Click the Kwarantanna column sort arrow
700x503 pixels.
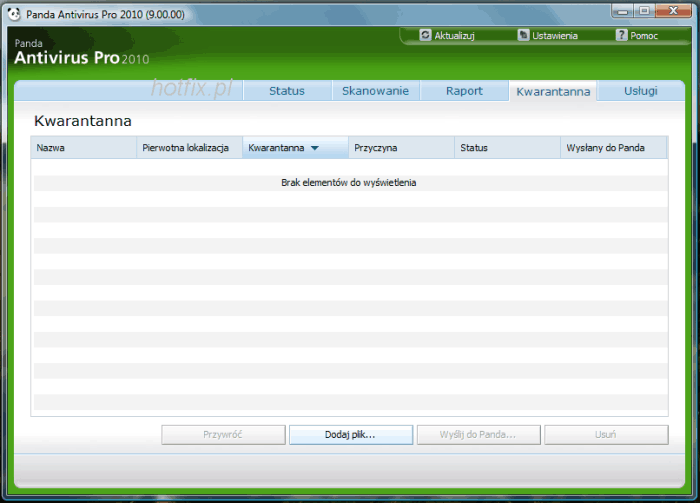314,148
